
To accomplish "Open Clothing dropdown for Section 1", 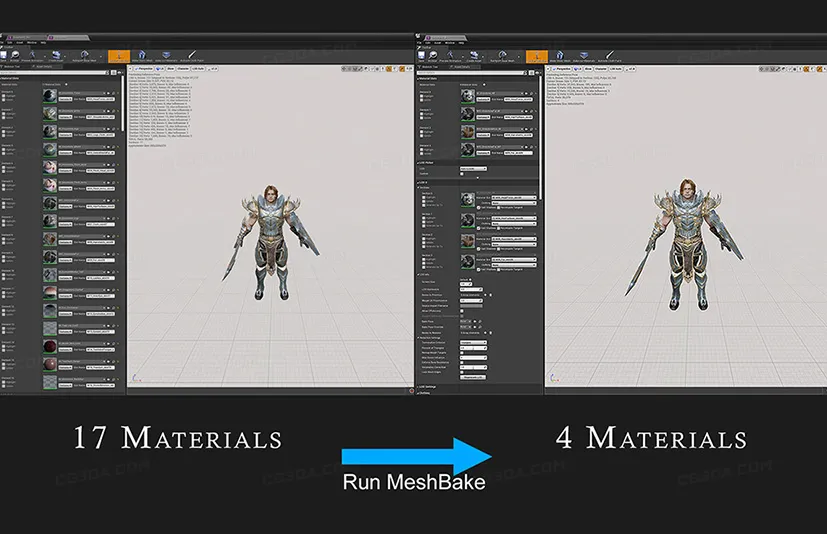I will [514, 224].
